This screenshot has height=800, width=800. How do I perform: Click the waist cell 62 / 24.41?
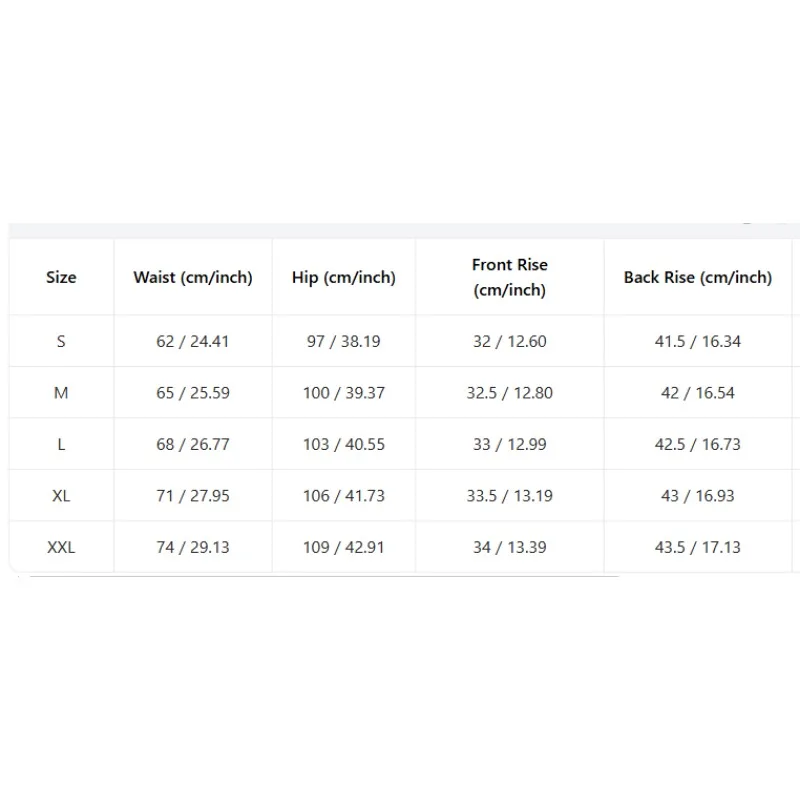(193, 341)
